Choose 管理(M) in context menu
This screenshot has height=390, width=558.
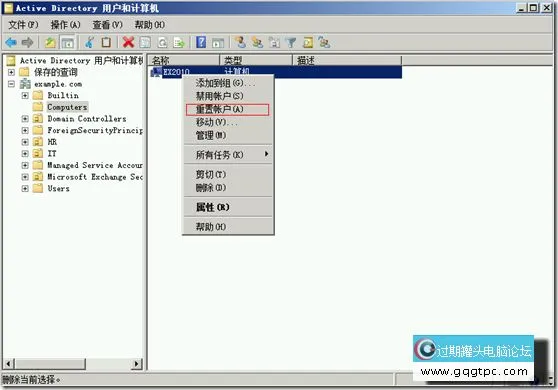[228, 136]
